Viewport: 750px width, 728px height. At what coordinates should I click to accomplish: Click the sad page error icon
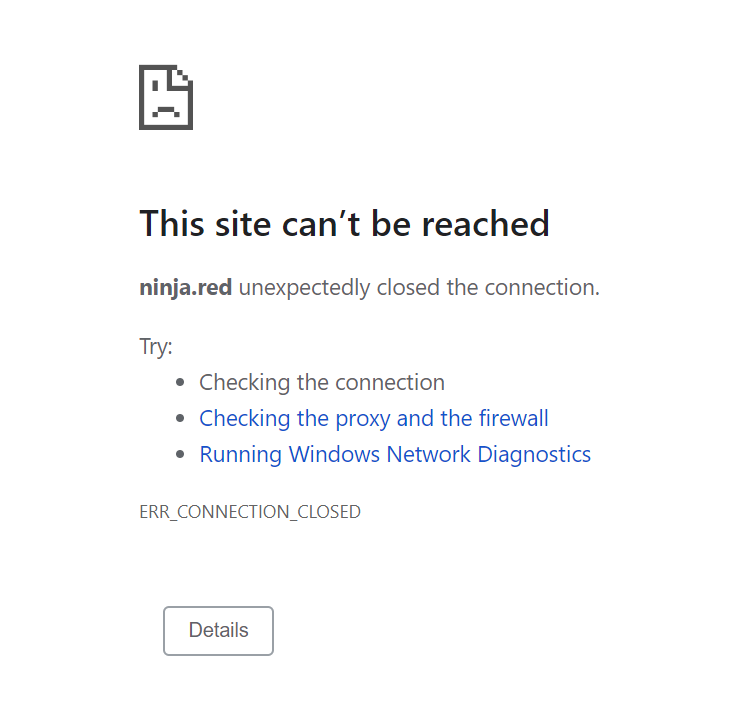165,97
